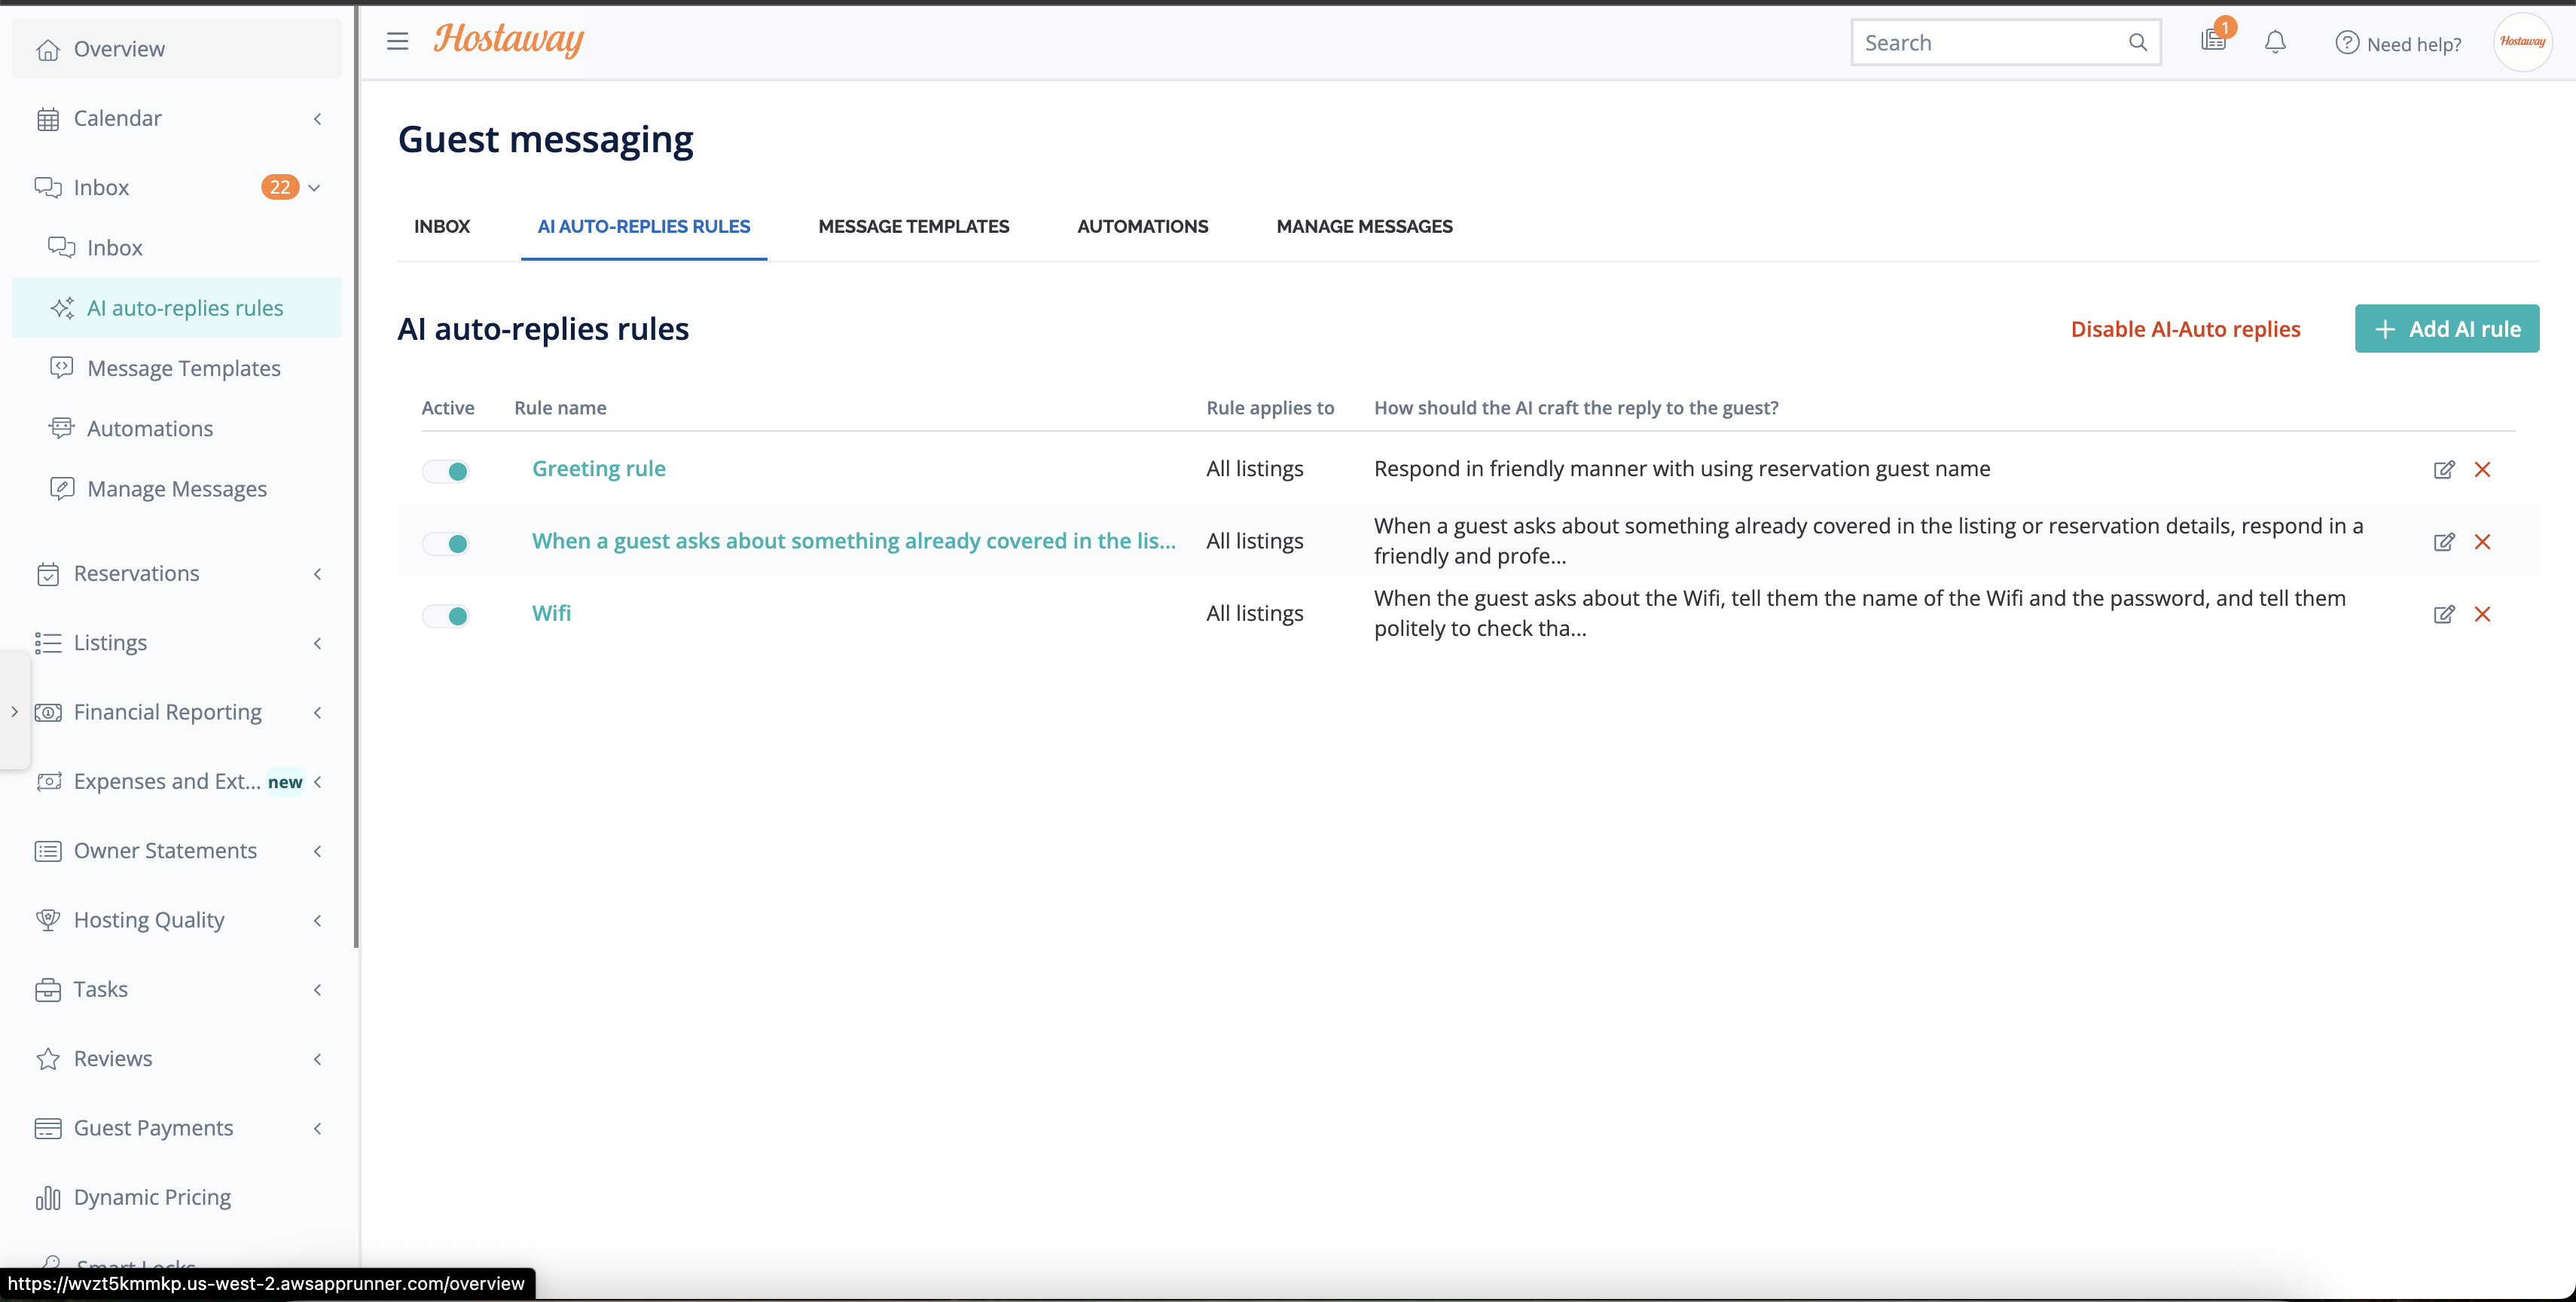This screenshot has height=1302, width=2576.
Task: Expand the Listings chevron
Action: tap(317, 643)
